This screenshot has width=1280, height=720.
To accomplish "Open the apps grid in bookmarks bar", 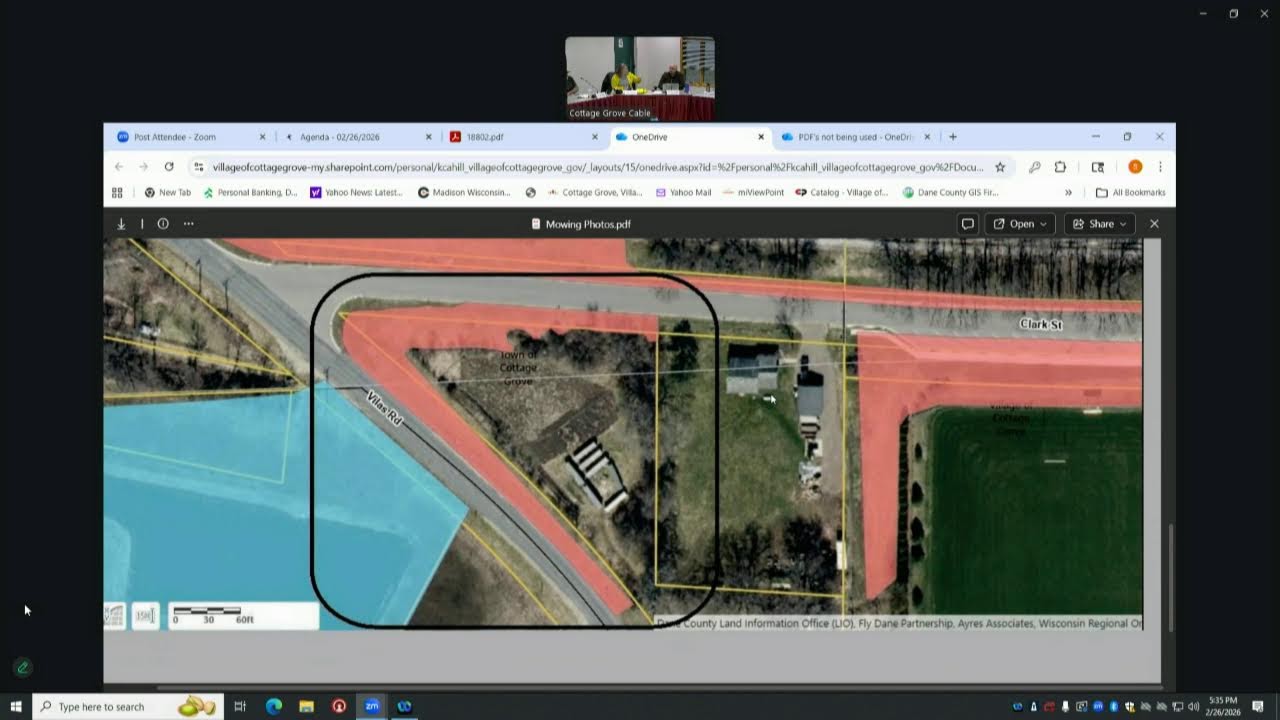I will pos(117,192).
